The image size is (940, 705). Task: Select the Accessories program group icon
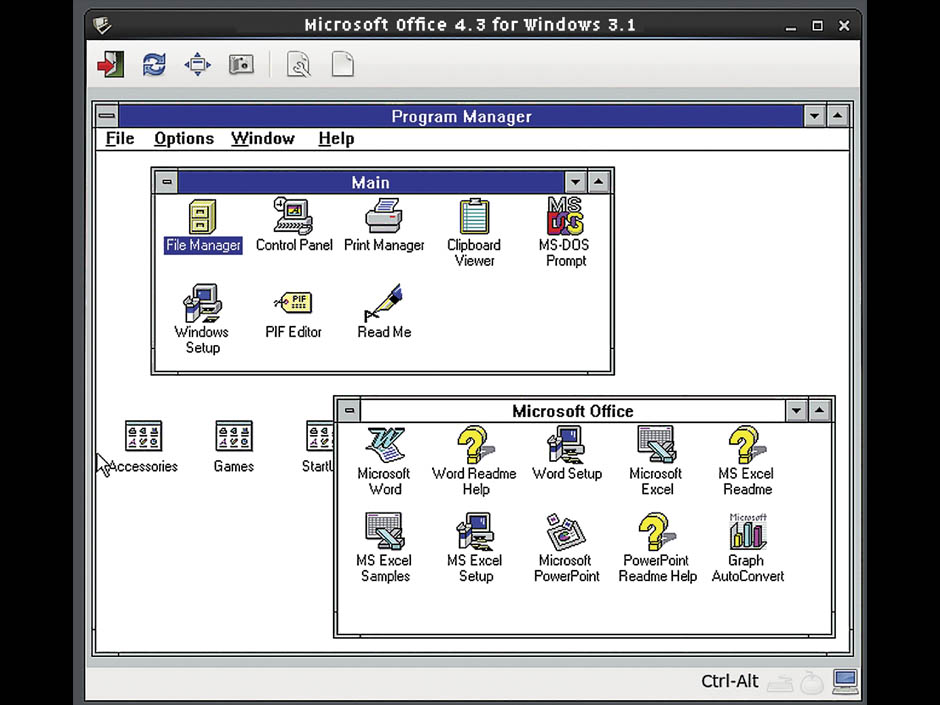(143, 447)
